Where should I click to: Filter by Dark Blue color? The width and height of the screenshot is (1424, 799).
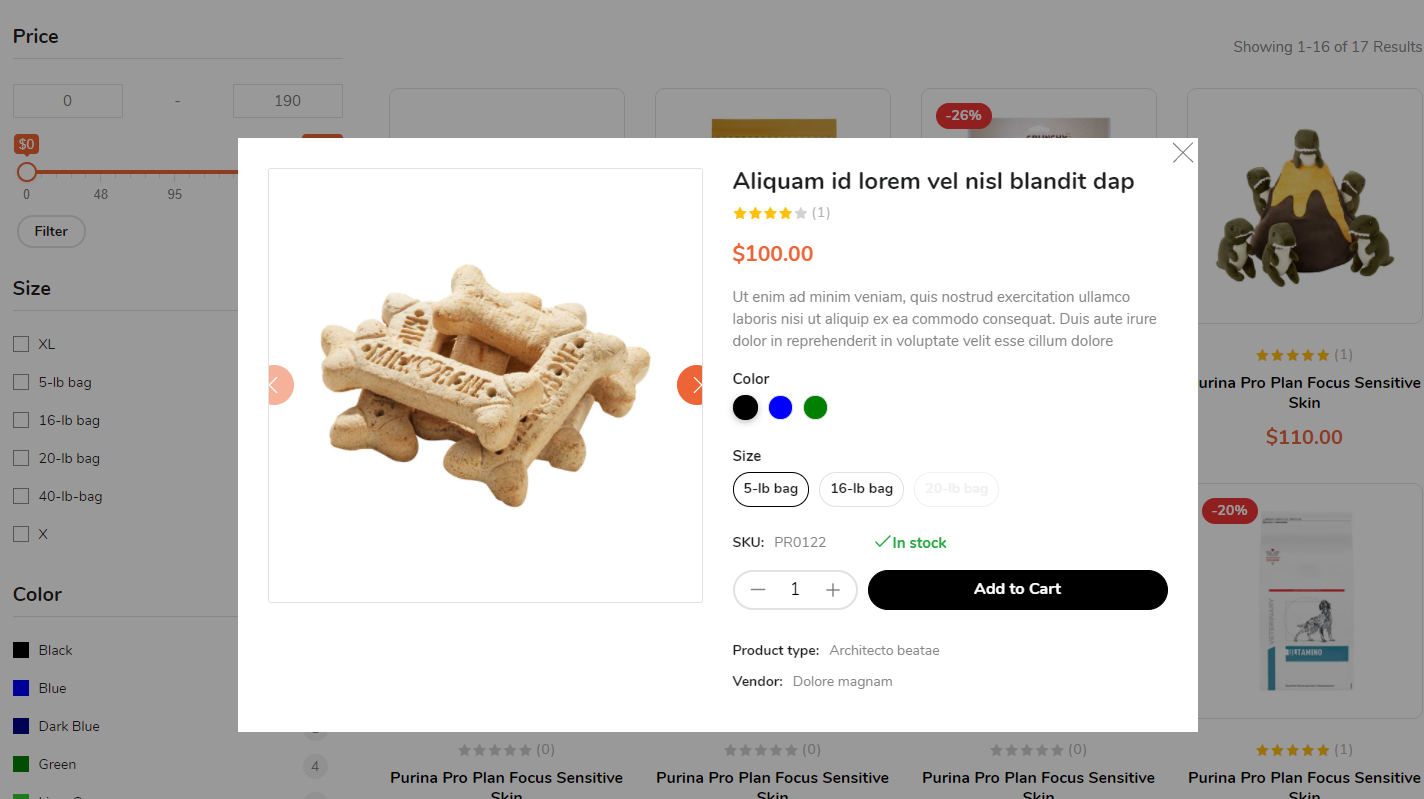(21, 726)
